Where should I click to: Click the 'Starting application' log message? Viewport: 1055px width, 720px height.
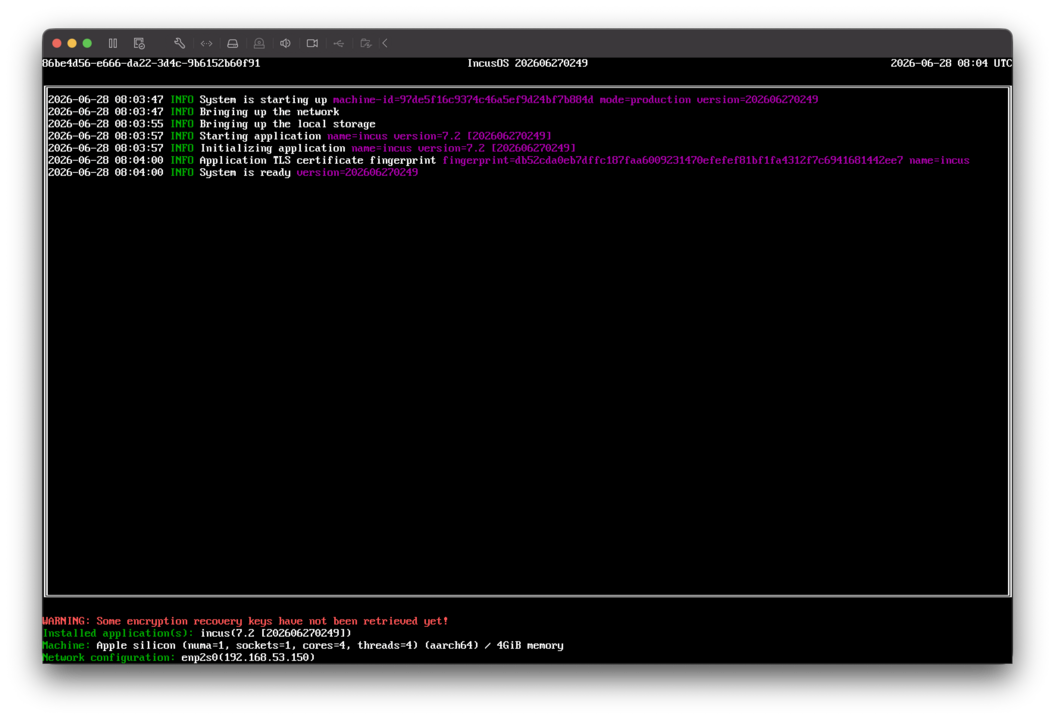tap(260, 136)
